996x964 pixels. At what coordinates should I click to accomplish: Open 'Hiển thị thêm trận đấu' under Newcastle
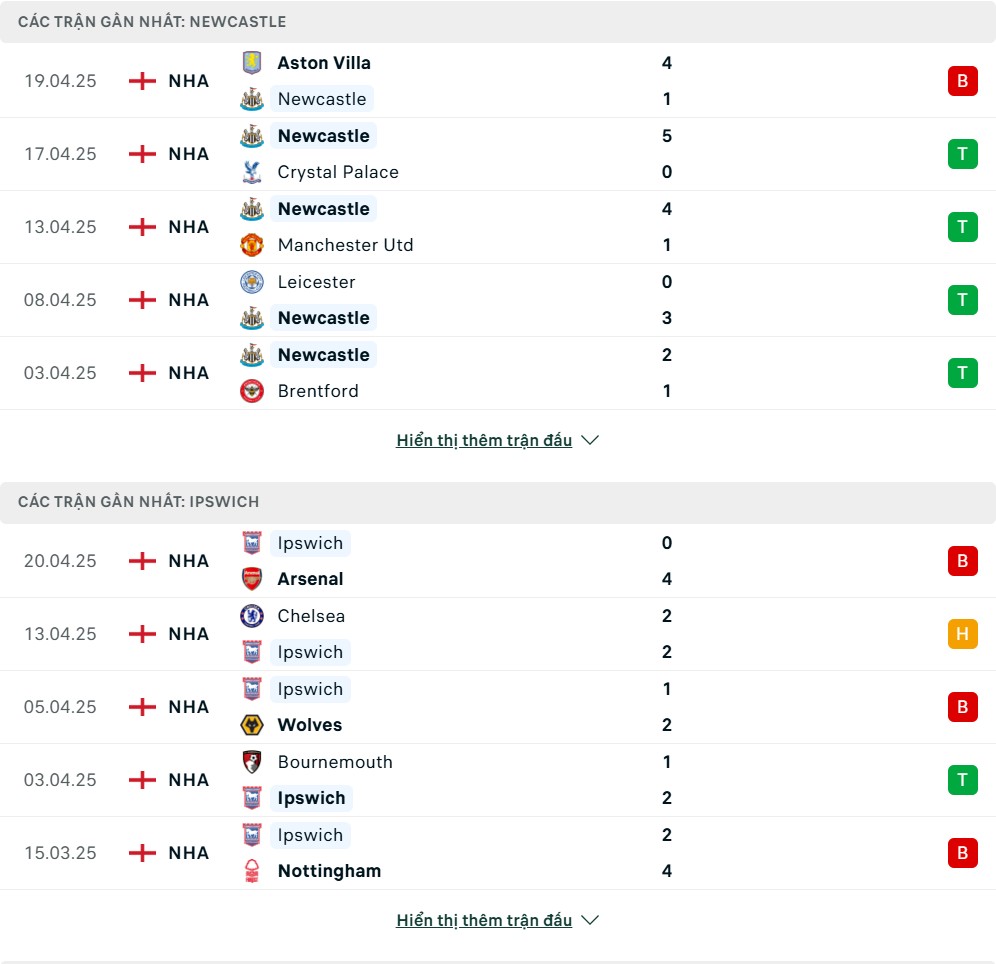[x=484, y=440]
